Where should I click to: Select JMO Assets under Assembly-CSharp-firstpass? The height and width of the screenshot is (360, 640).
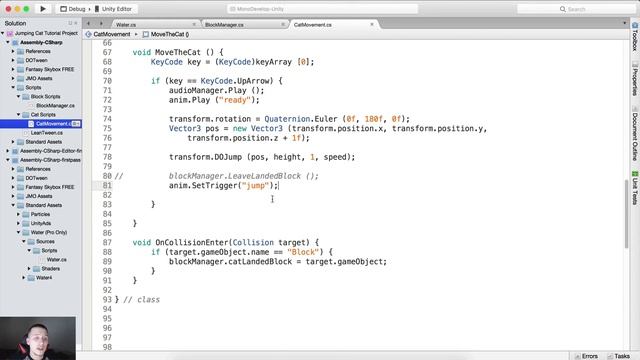(39, 196)
